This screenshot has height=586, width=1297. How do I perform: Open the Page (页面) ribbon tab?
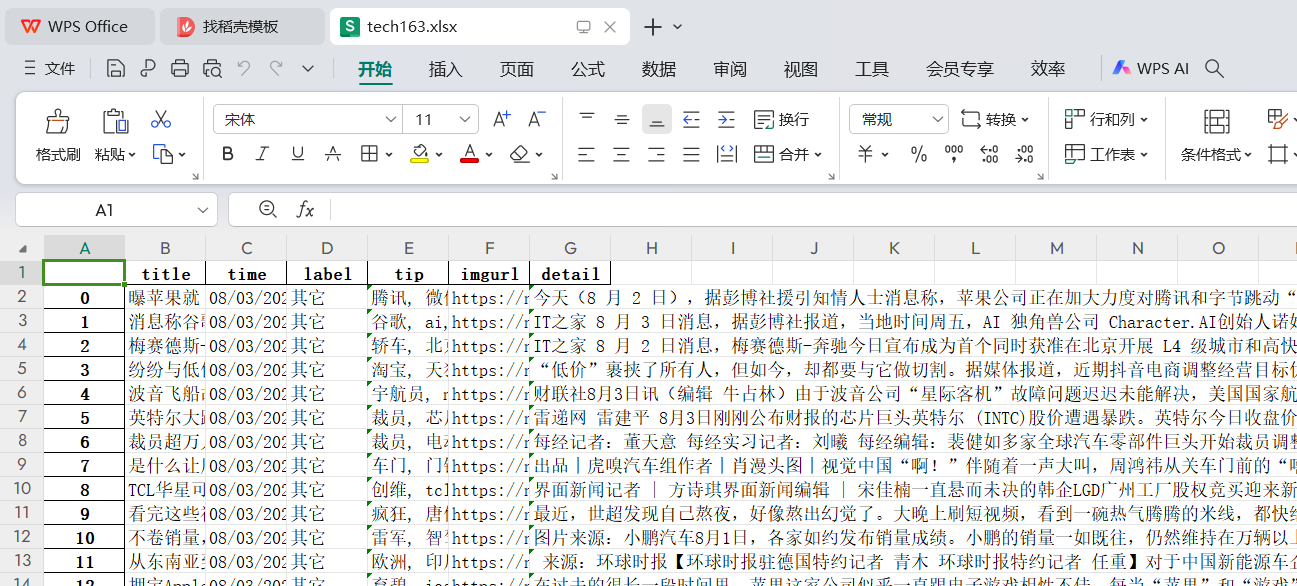517,69
